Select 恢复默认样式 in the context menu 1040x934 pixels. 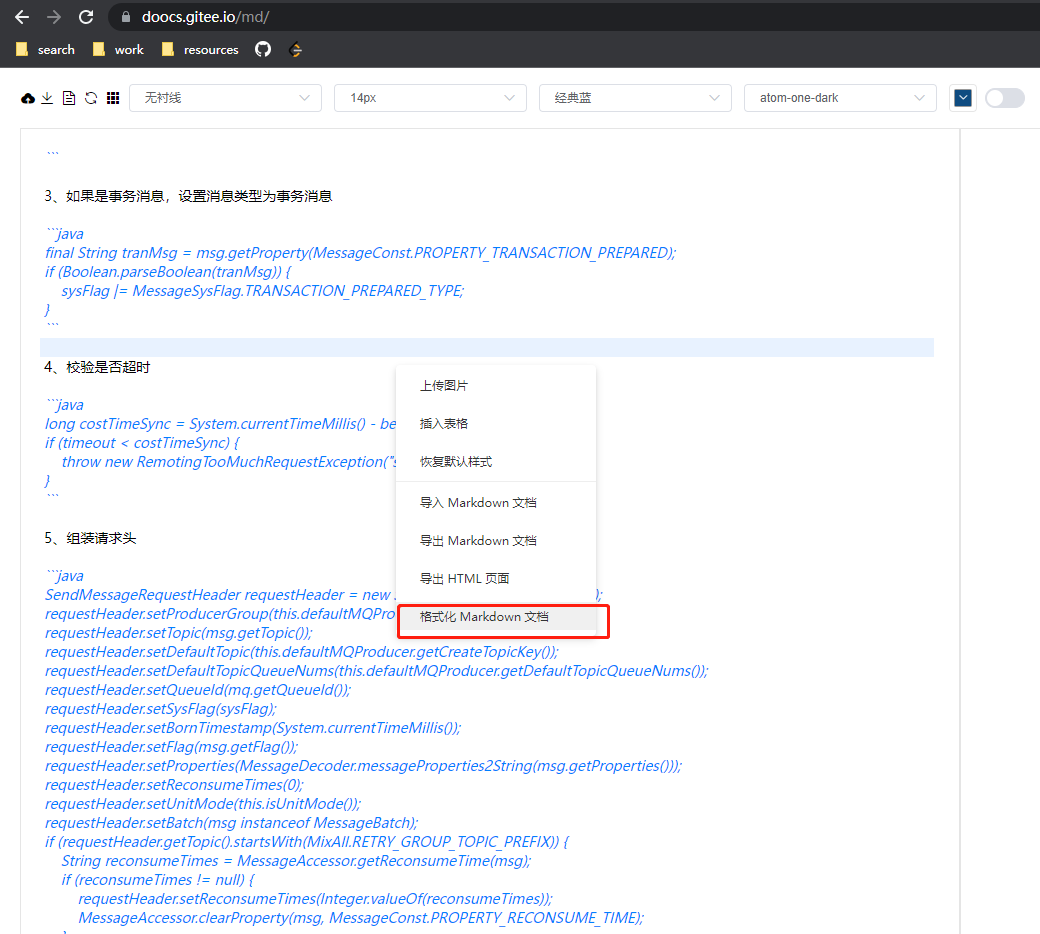(496, 462)
